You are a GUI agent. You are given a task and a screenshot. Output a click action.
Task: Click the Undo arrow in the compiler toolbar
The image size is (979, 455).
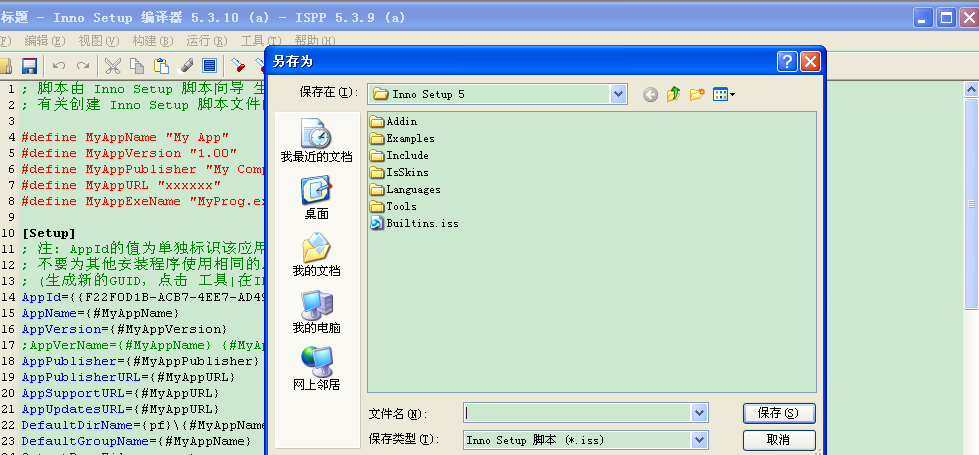pos(59,66)
